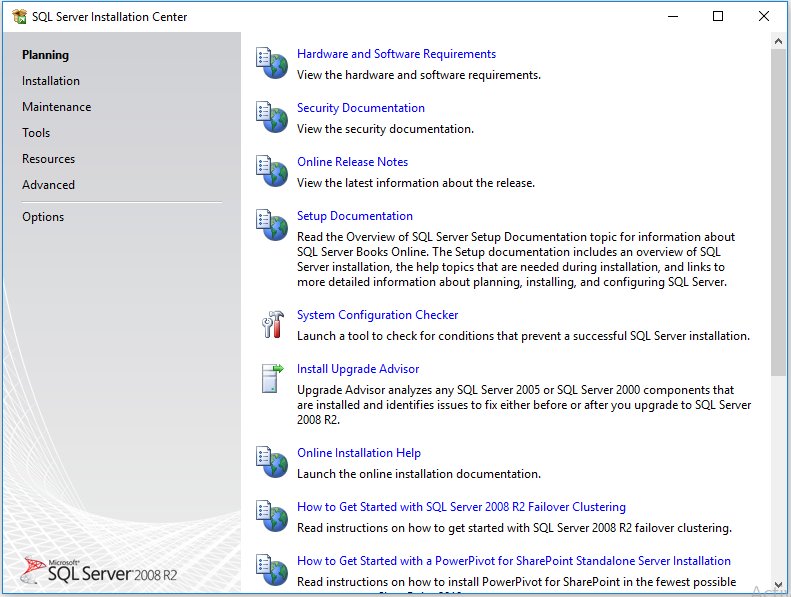The height and width of the screenshot is (597, 791).
Task: Click text 'View the hardware and software requirements.'
Action: click(x=419, y=75)
